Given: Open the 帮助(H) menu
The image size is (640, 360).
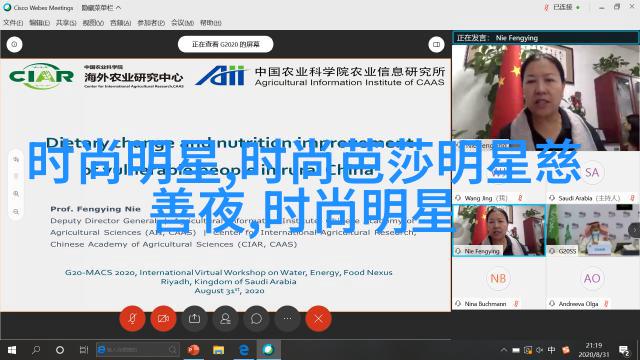Looking at the screenshot, I should point(211,23).
